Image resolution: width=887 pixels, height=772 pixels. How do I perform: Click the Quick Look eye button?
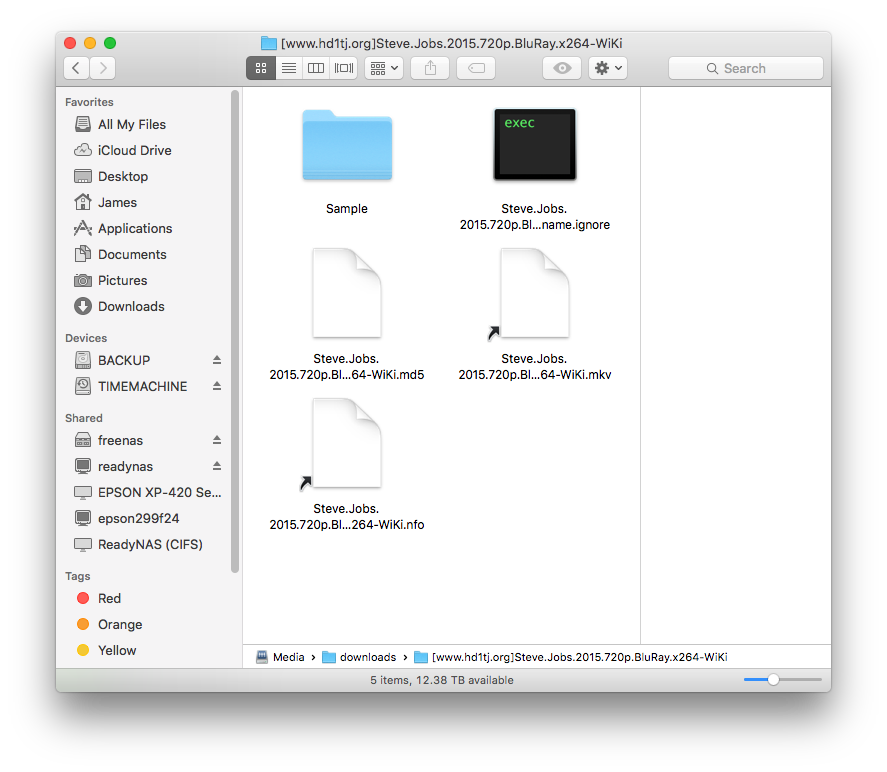tap(562, 68)
